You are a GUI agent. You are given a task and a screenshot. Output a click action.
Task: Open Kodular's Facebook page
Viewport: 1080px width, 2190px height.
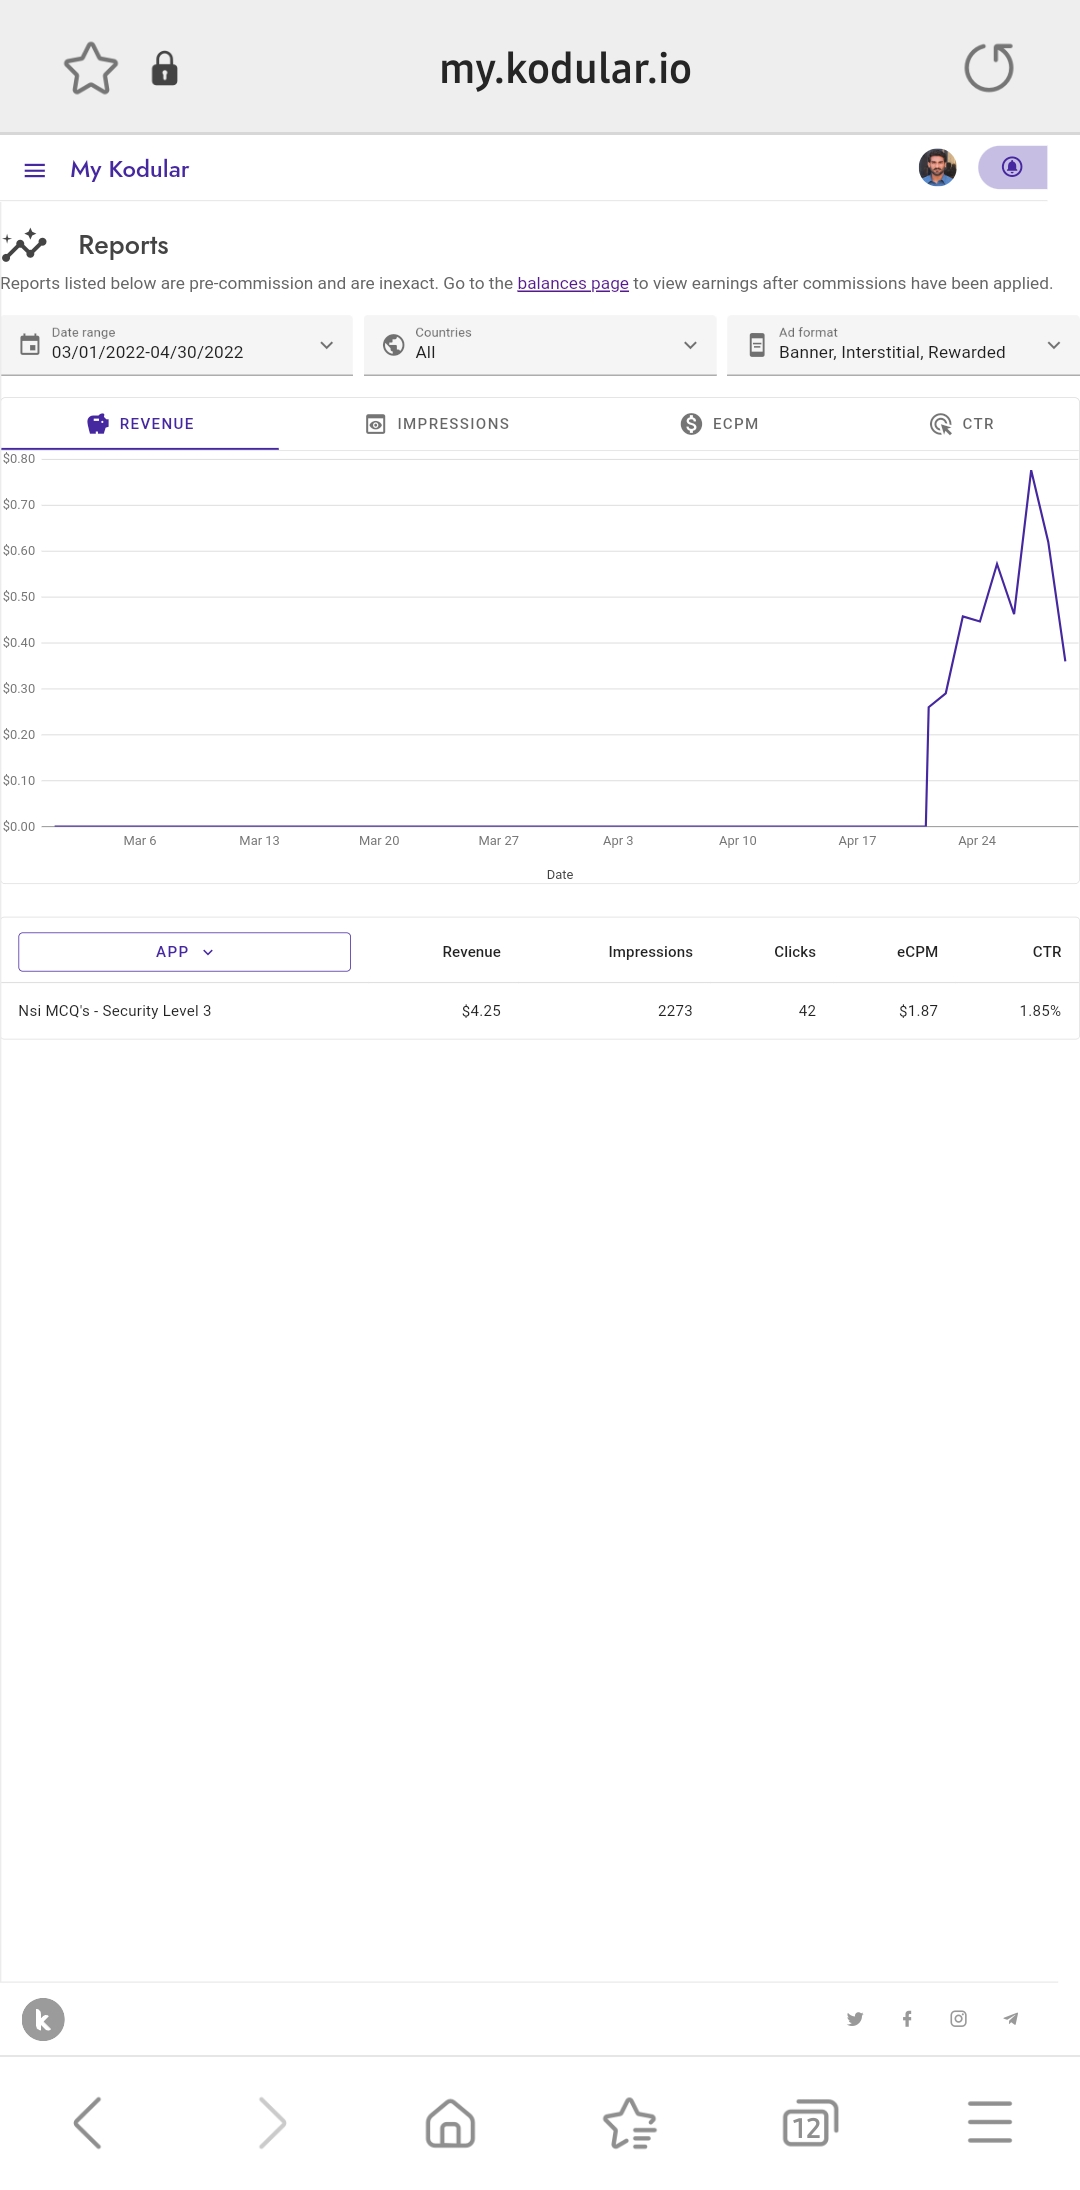[907, 2019]
